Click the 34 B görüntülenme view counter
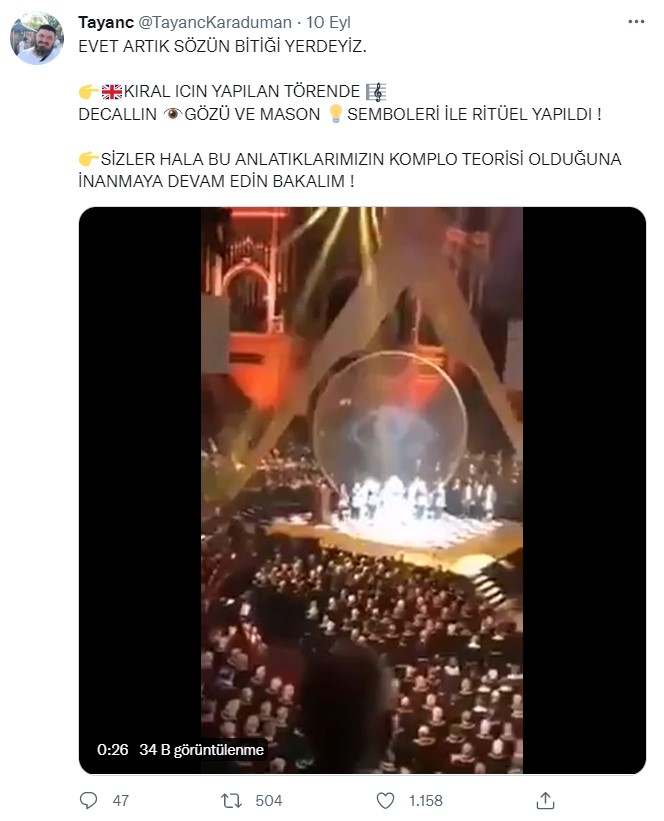The image size is (664, 821). (x=202, y=750)
